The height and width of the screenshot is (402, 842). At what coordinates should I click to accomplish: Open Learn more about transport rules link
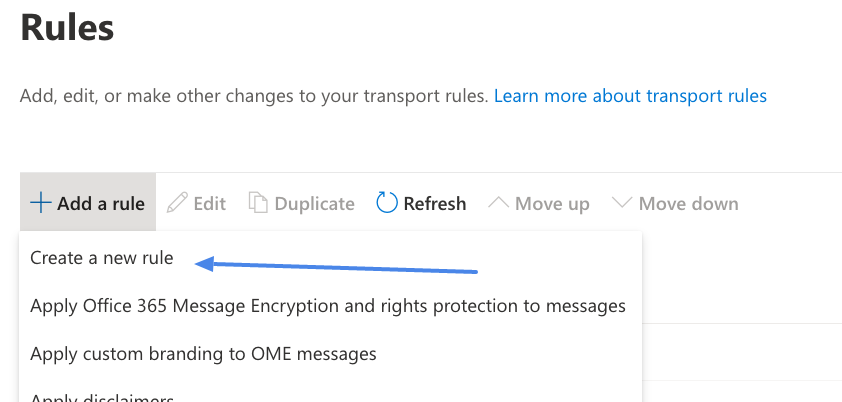pos(630,96)
